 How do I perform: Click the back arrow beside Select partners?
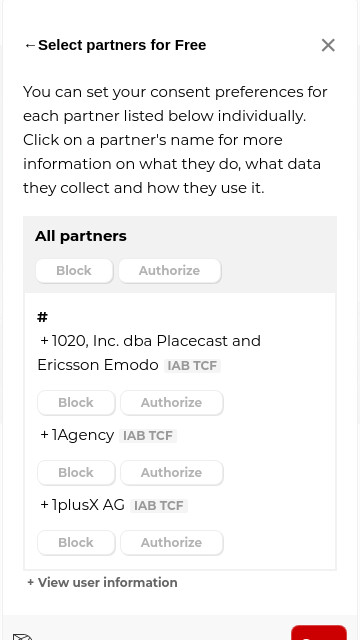pos(30,45)
